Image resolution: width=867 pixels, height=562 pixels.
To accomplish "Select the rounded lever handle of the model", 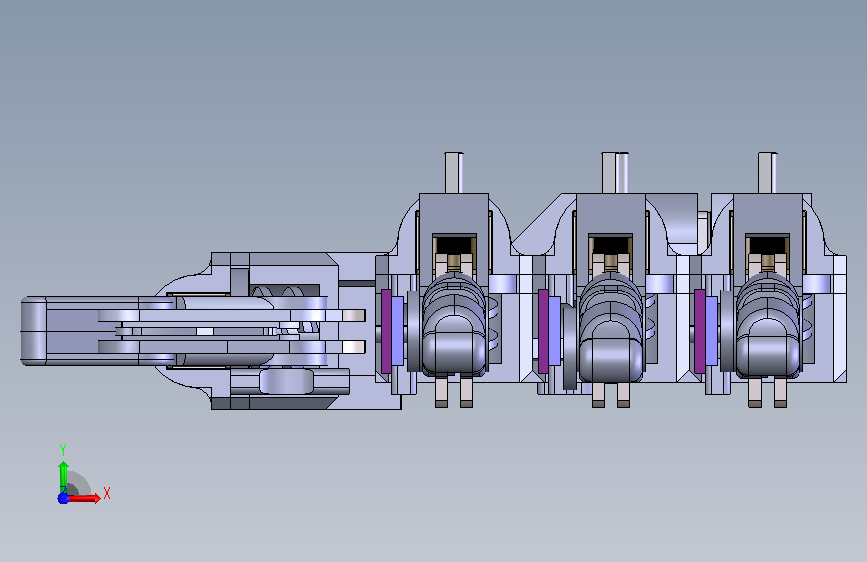I will [x=34, y=331].
